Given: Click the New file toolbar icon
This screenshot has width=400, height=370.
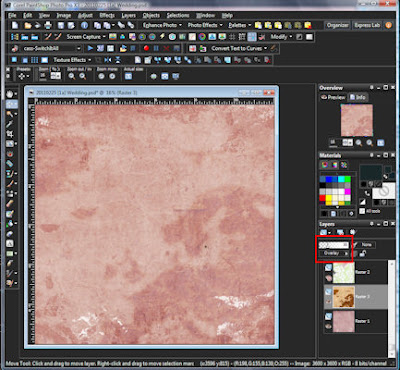Looking at the screenshot, I should [15, 25].
